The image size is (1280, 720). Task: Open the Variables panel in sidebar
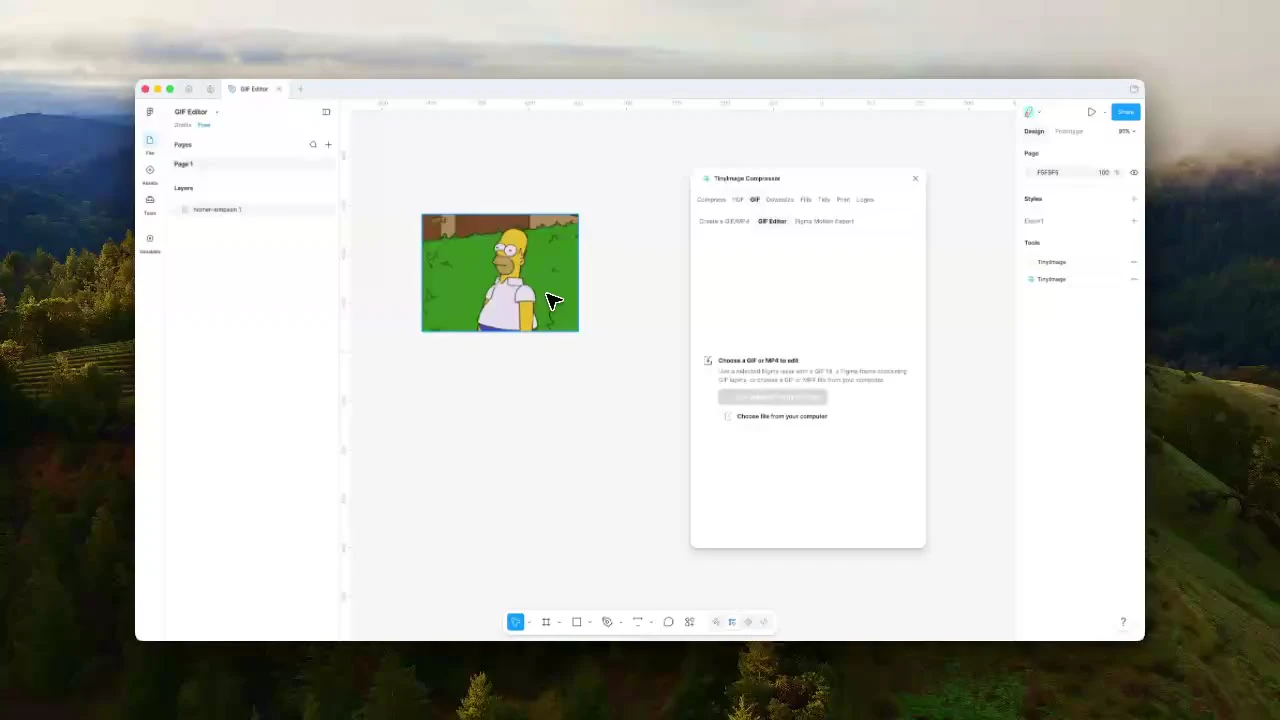click(150, 243)
